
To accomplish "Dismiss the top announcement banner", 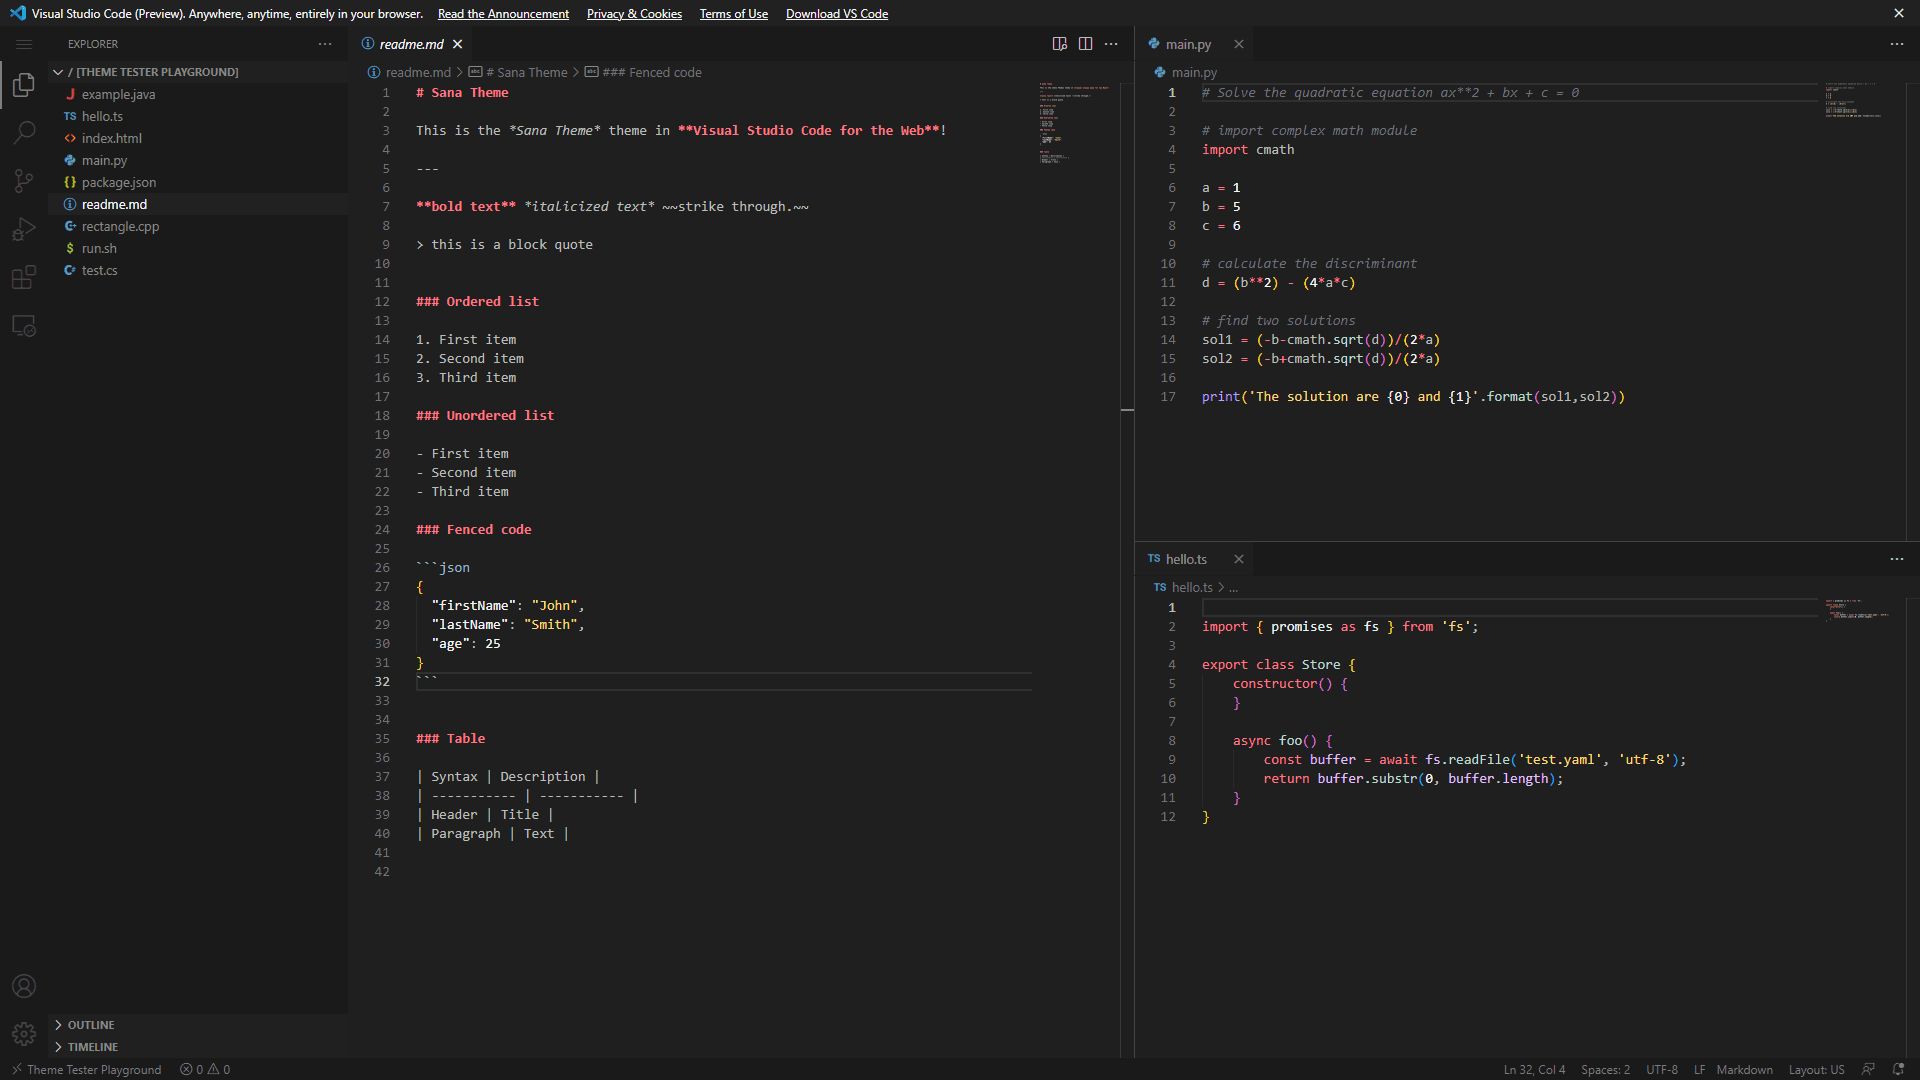I will 1899,13.
